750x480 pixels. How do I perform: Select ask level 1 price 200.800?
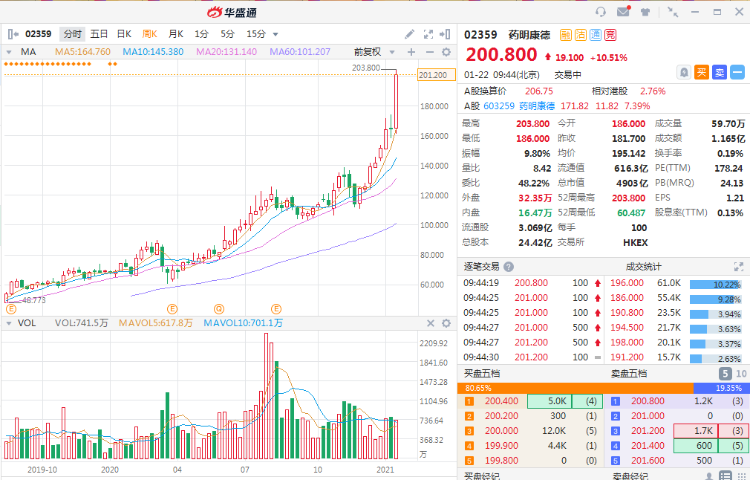click(x=648, y=401)
